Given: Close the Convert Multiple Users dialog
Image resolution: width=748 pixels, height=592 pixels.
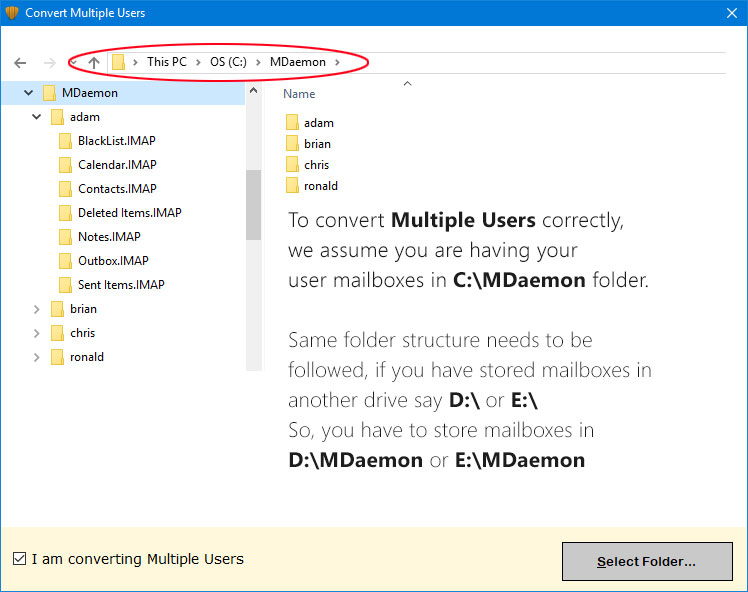Looking at the screenshot, I should [732, 13].
